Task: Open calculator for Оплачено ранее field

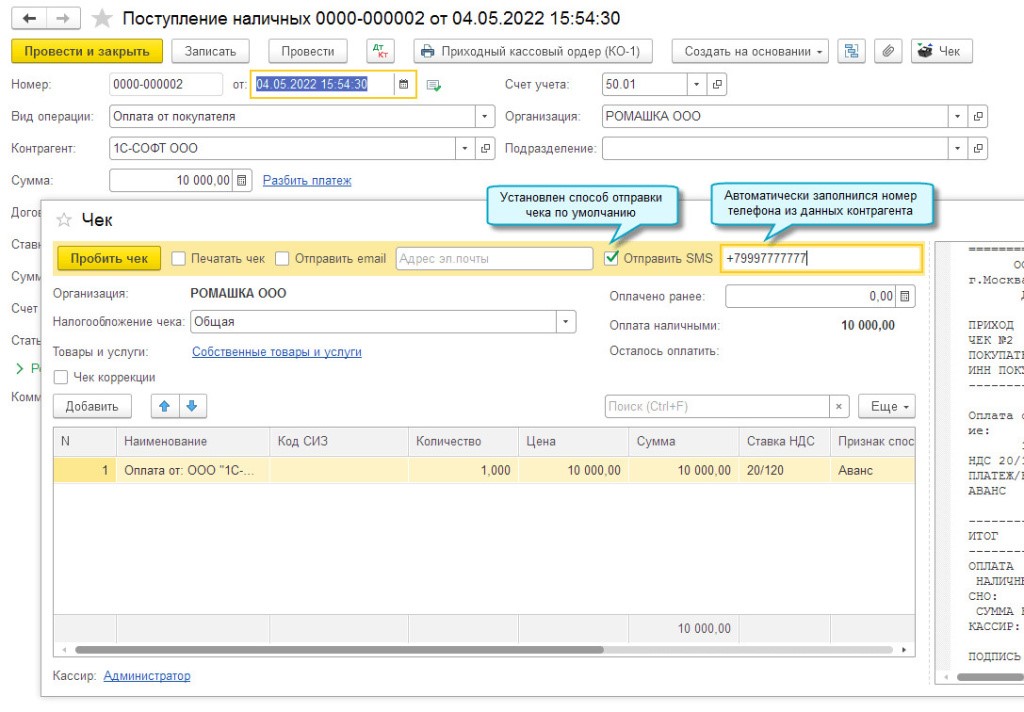Action: (x=904, y=297)
